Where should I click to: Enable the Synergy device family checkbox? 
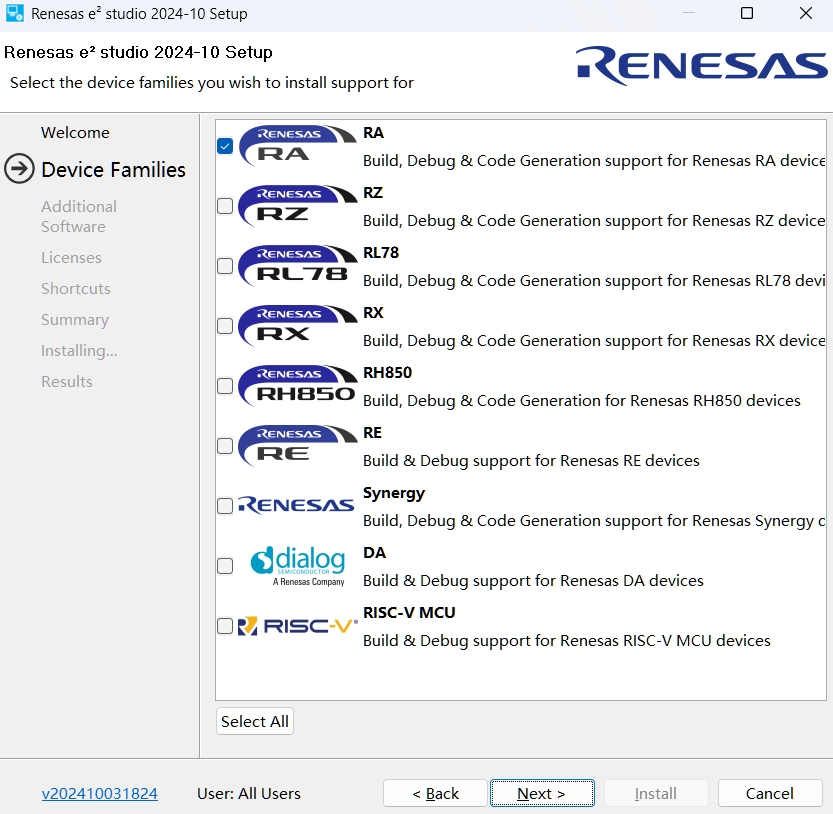pyautogui.click(x=225, y=506)
